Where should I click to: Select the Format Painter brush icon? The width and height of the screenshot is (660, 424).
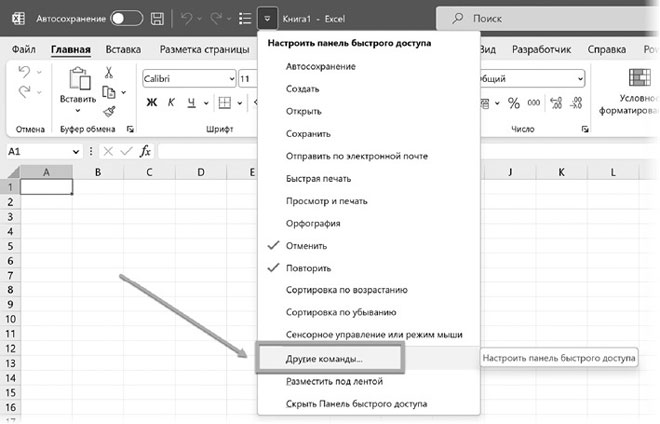click(x=108, y=110)
